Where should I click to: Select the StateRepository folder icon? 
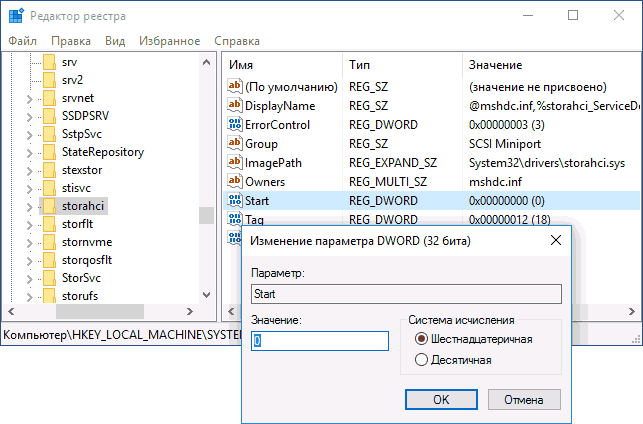pyautogui.click(x=49, y=152)
